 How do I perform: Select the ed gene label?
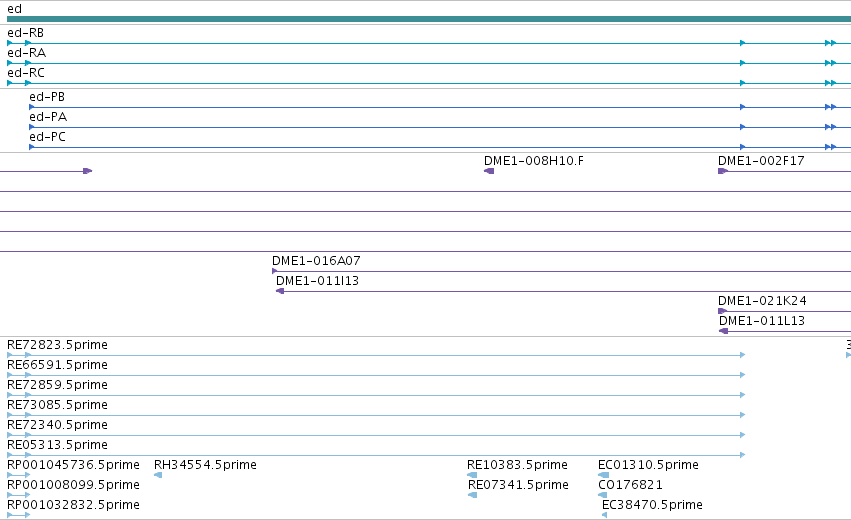(15, 9)
